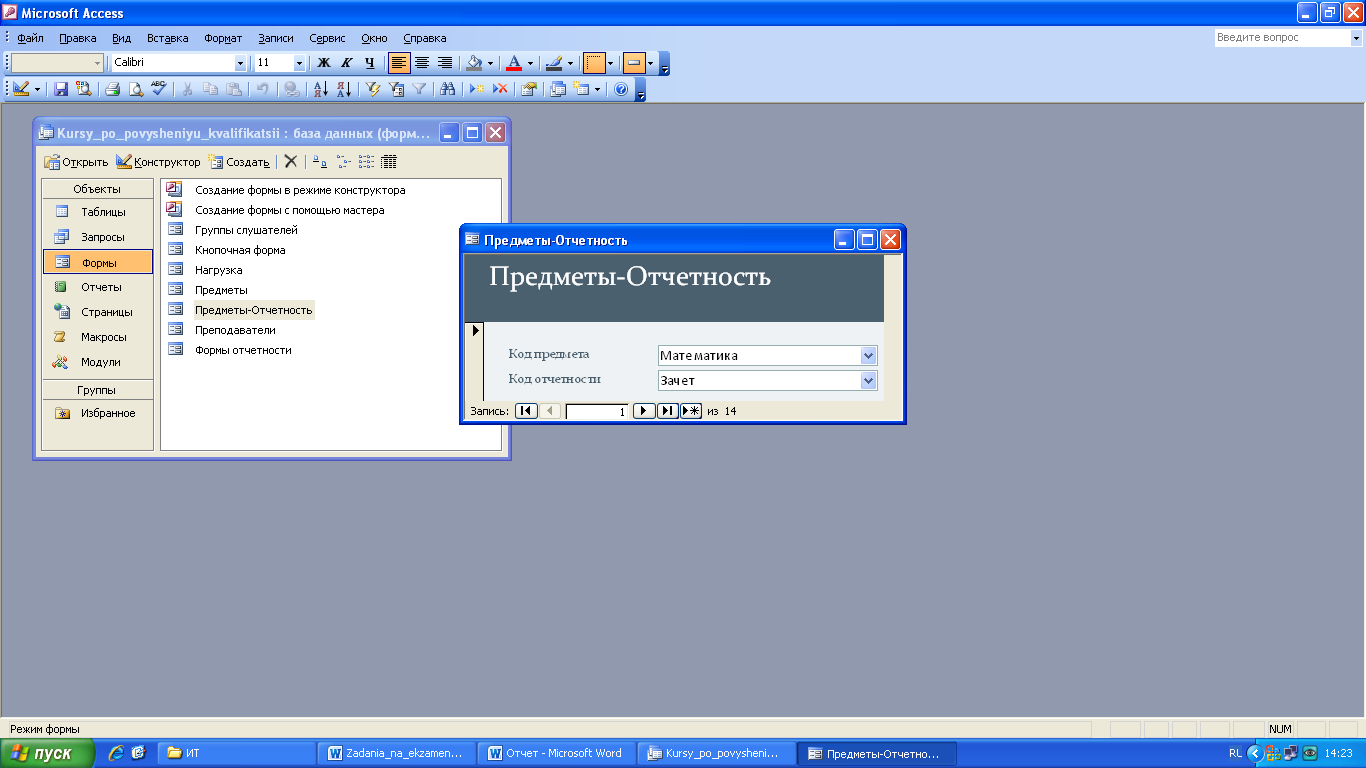Open the Записи menu
Screen dimensions: 1366x768
(276, 38)
